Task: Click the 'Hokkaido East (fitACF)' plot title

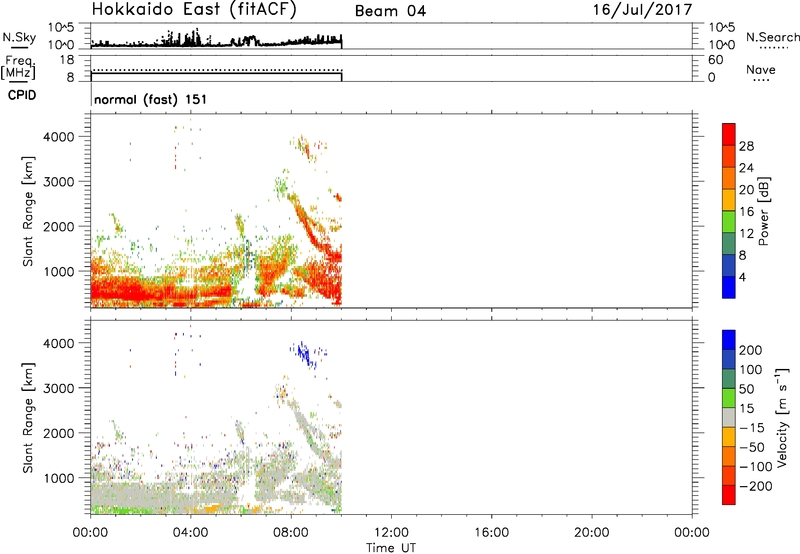Action: point(194,10)
